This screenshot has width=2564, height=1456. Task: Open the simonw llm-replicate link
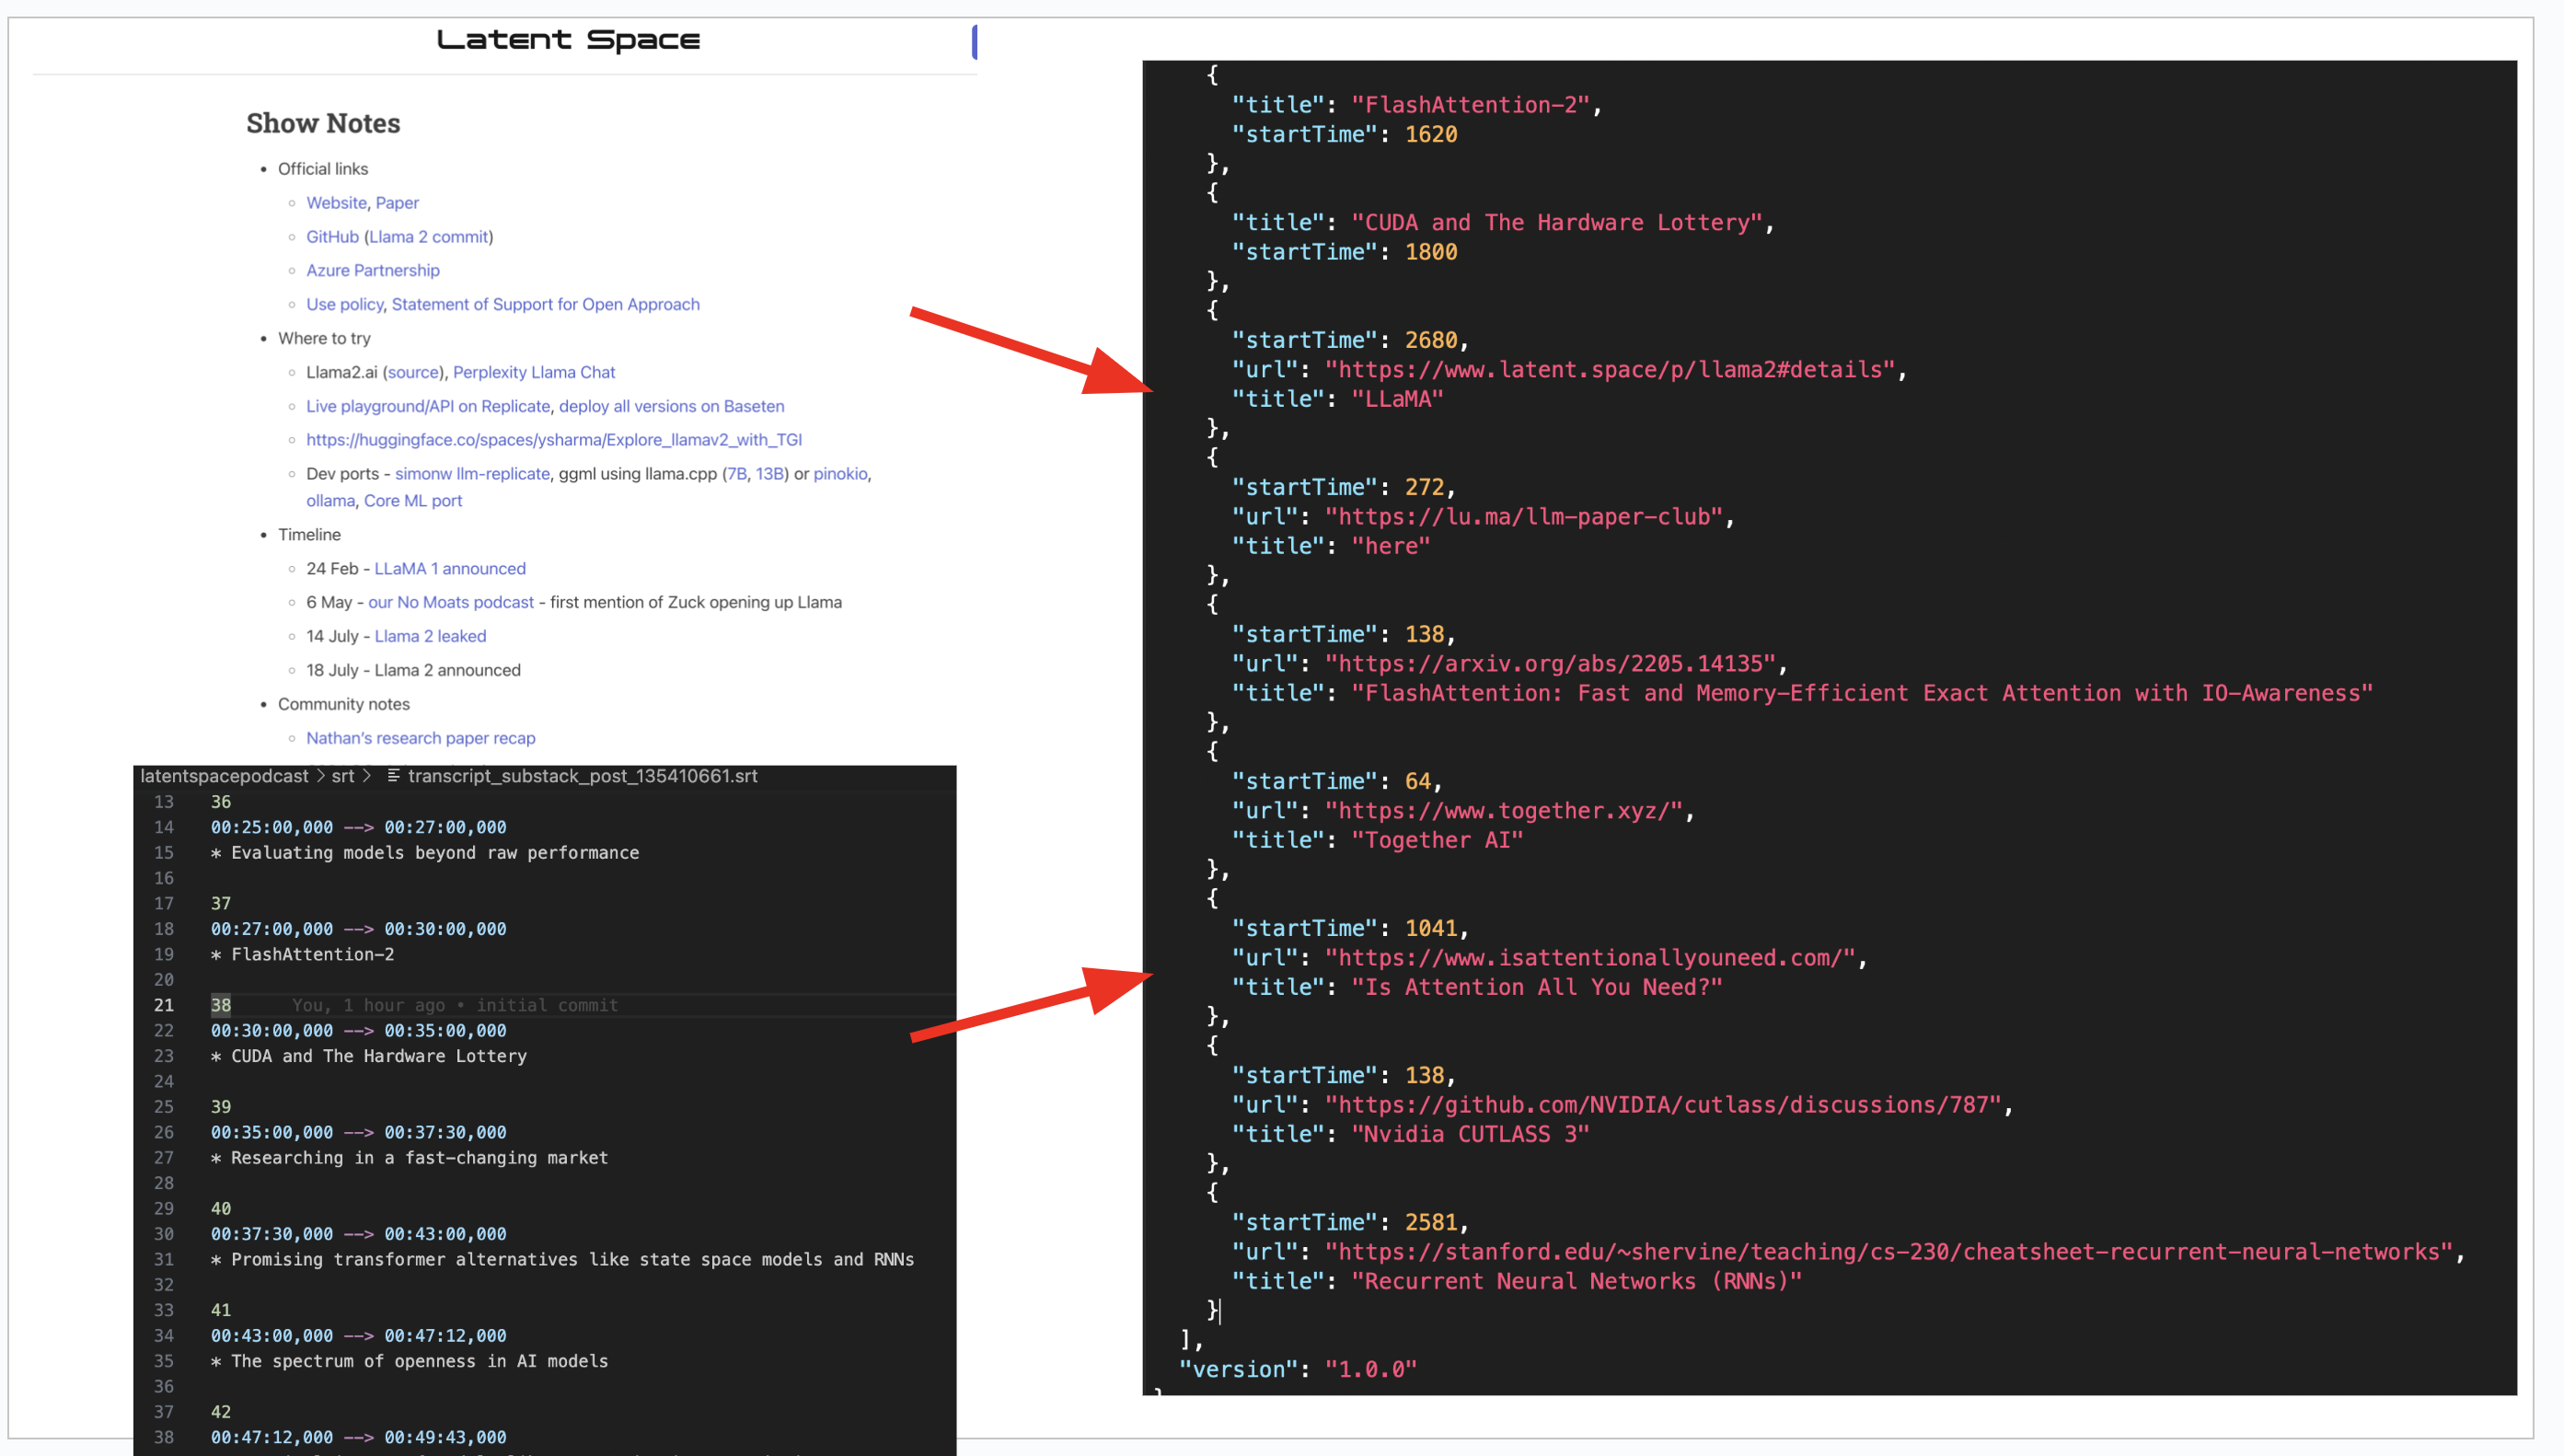click(472, 474)
